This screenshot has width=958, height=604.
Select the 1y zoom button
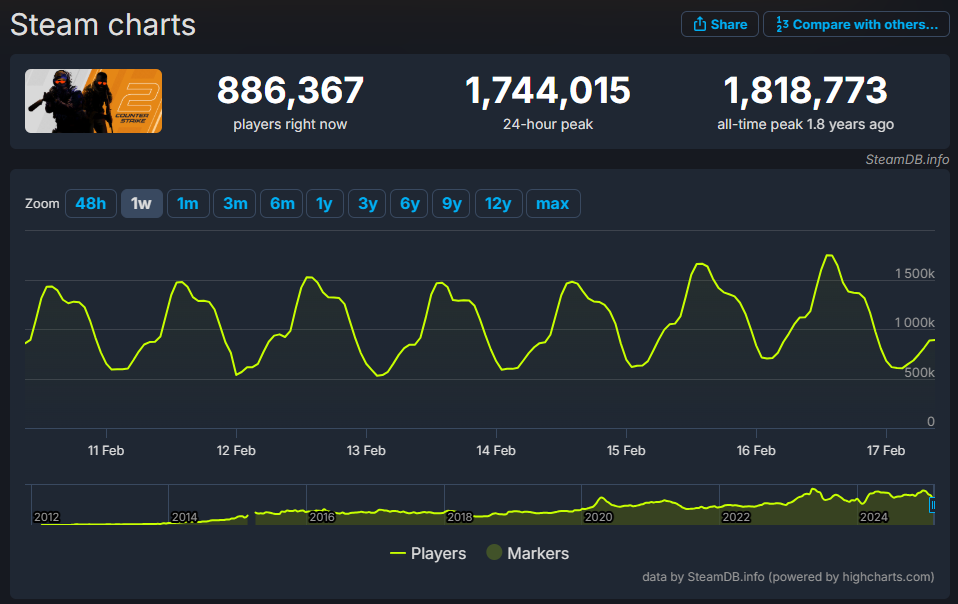[324, 203]
